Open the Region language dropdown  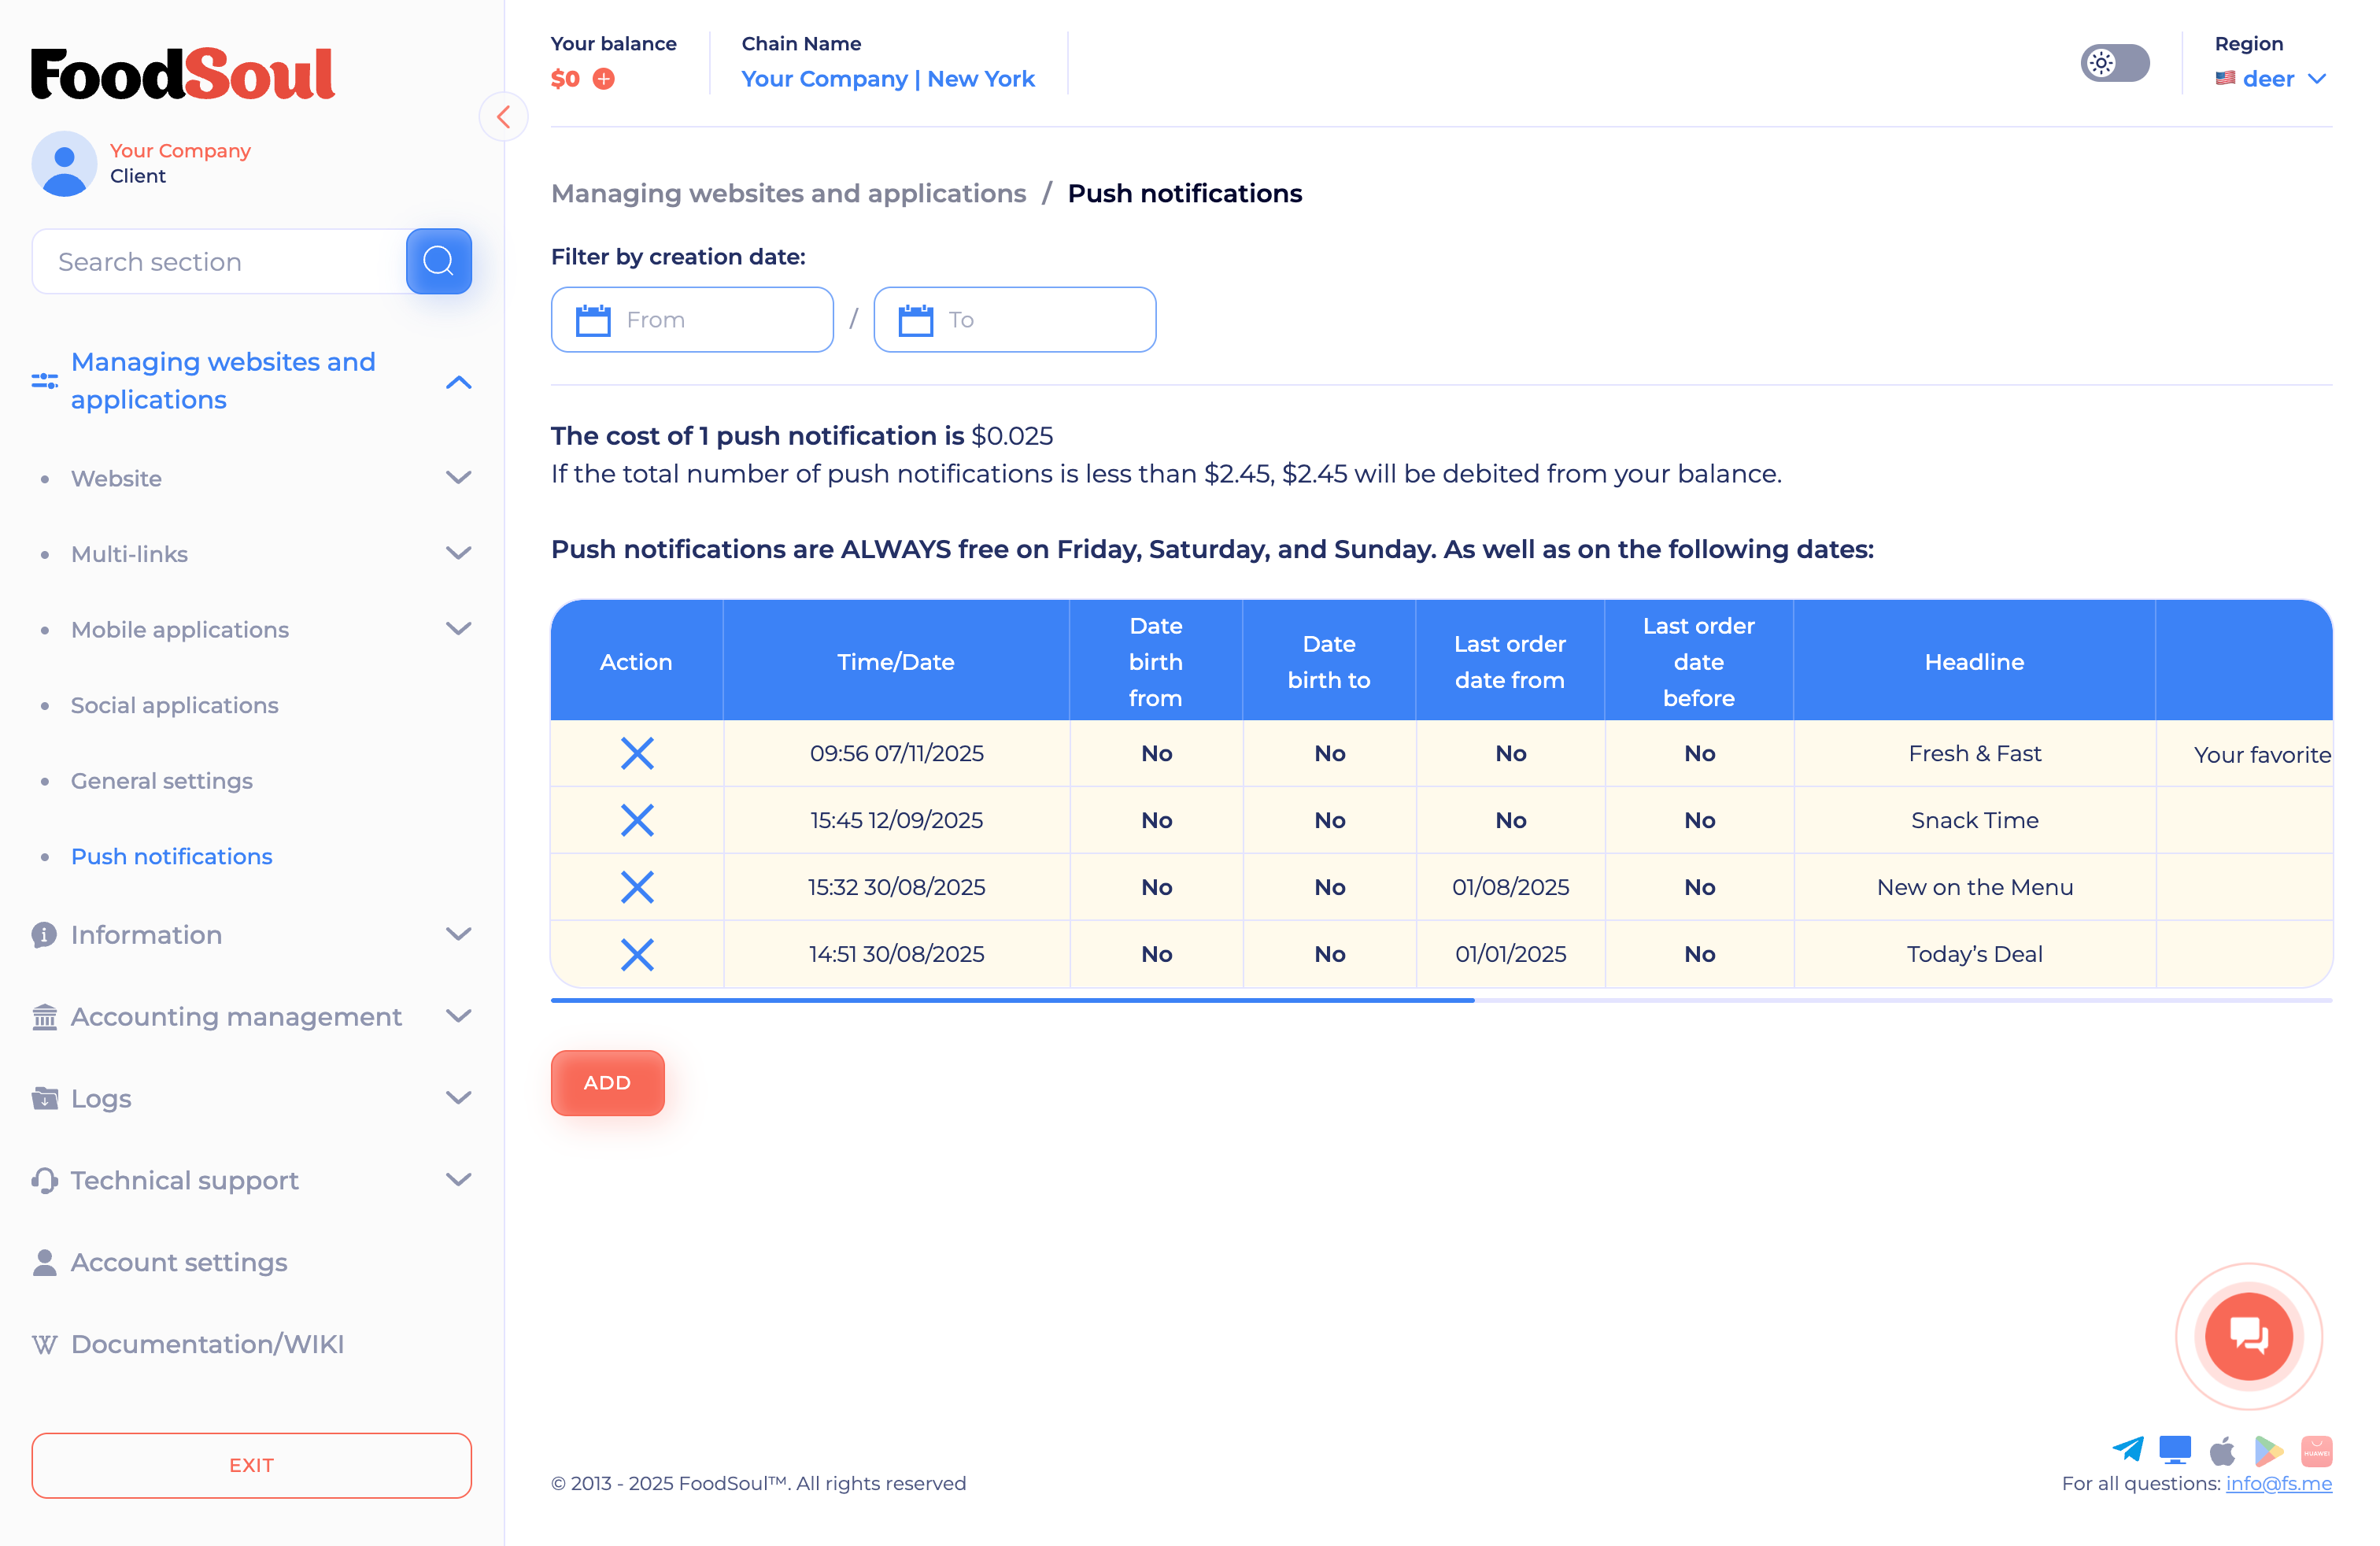coord(2271,79)
